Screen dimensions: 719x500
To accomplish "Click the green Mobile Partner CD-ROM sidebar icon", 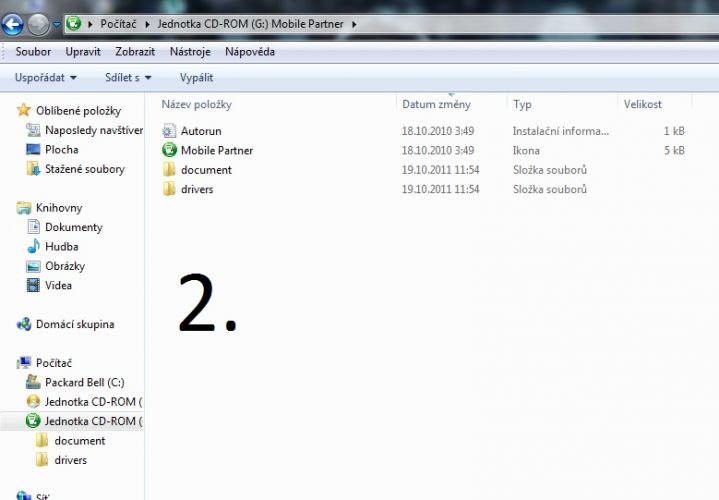I will 33,421.
